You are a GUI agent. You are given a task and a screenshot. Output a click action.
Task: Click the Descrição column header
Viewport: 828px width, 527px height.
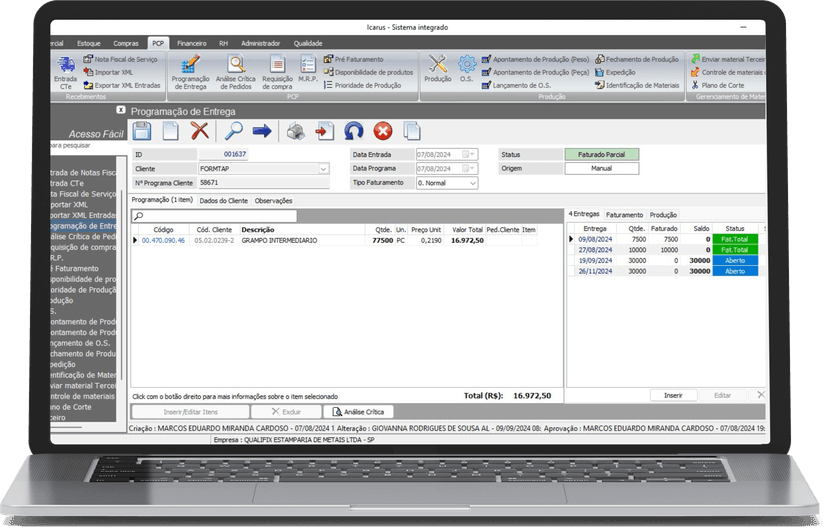coord(302,230)
